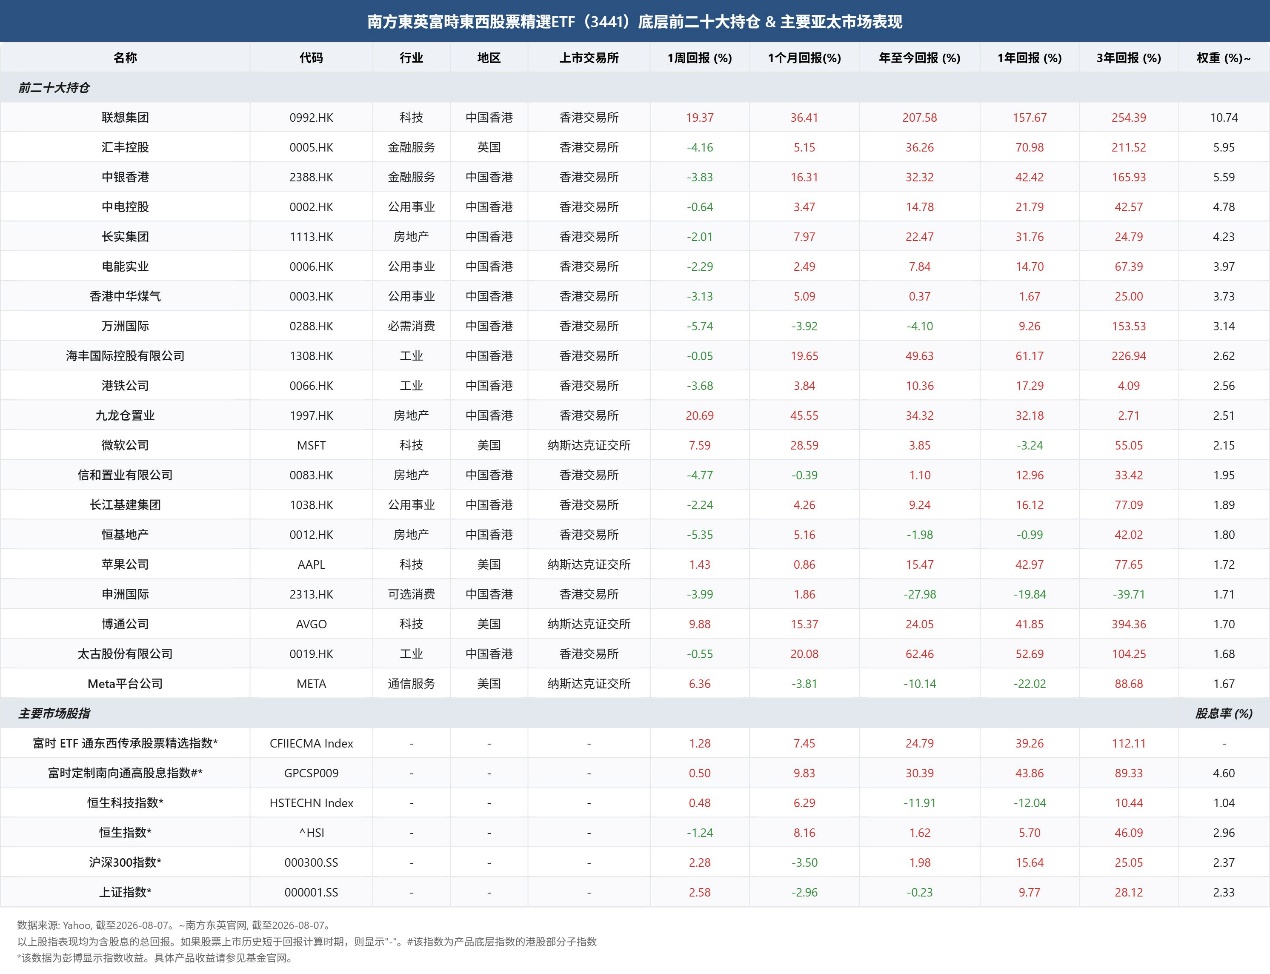
Task: Click the AAPL ticker cell
Action: point(311,565)
